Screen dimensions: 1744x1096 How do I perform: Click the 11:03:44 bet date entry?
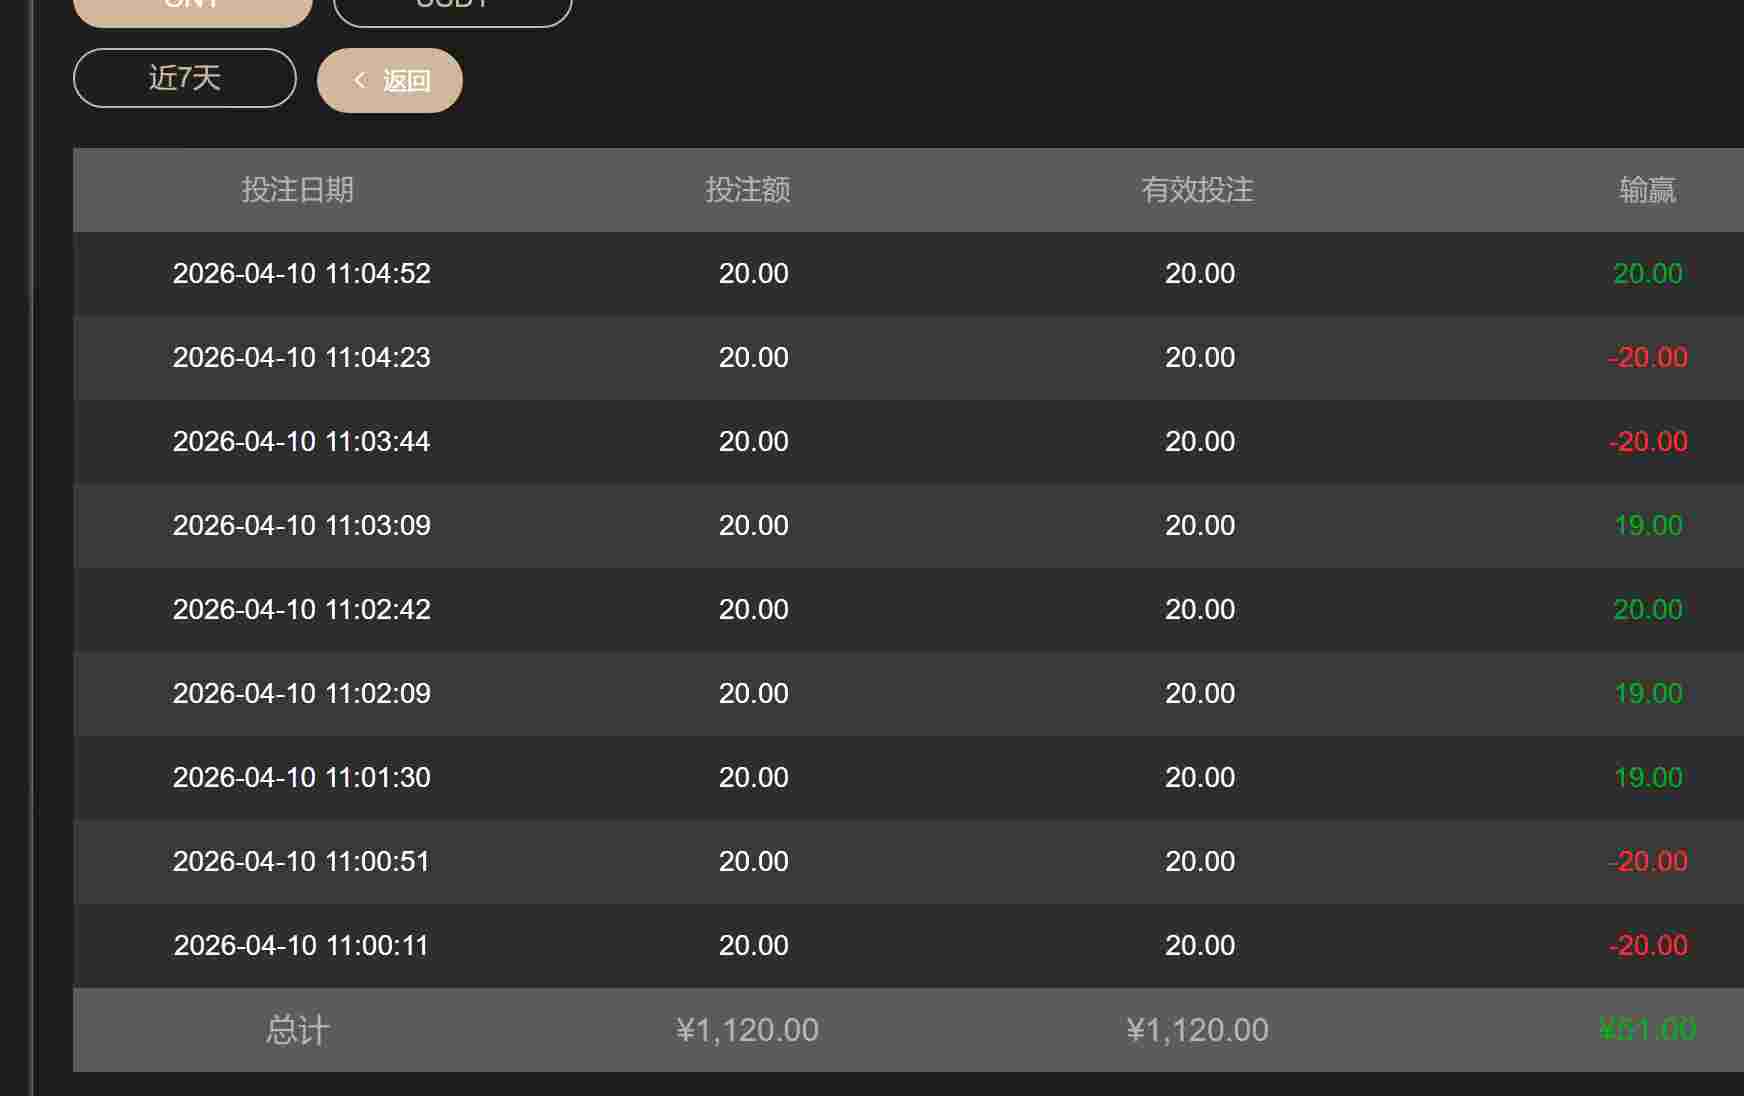click(x=301, y=442)
